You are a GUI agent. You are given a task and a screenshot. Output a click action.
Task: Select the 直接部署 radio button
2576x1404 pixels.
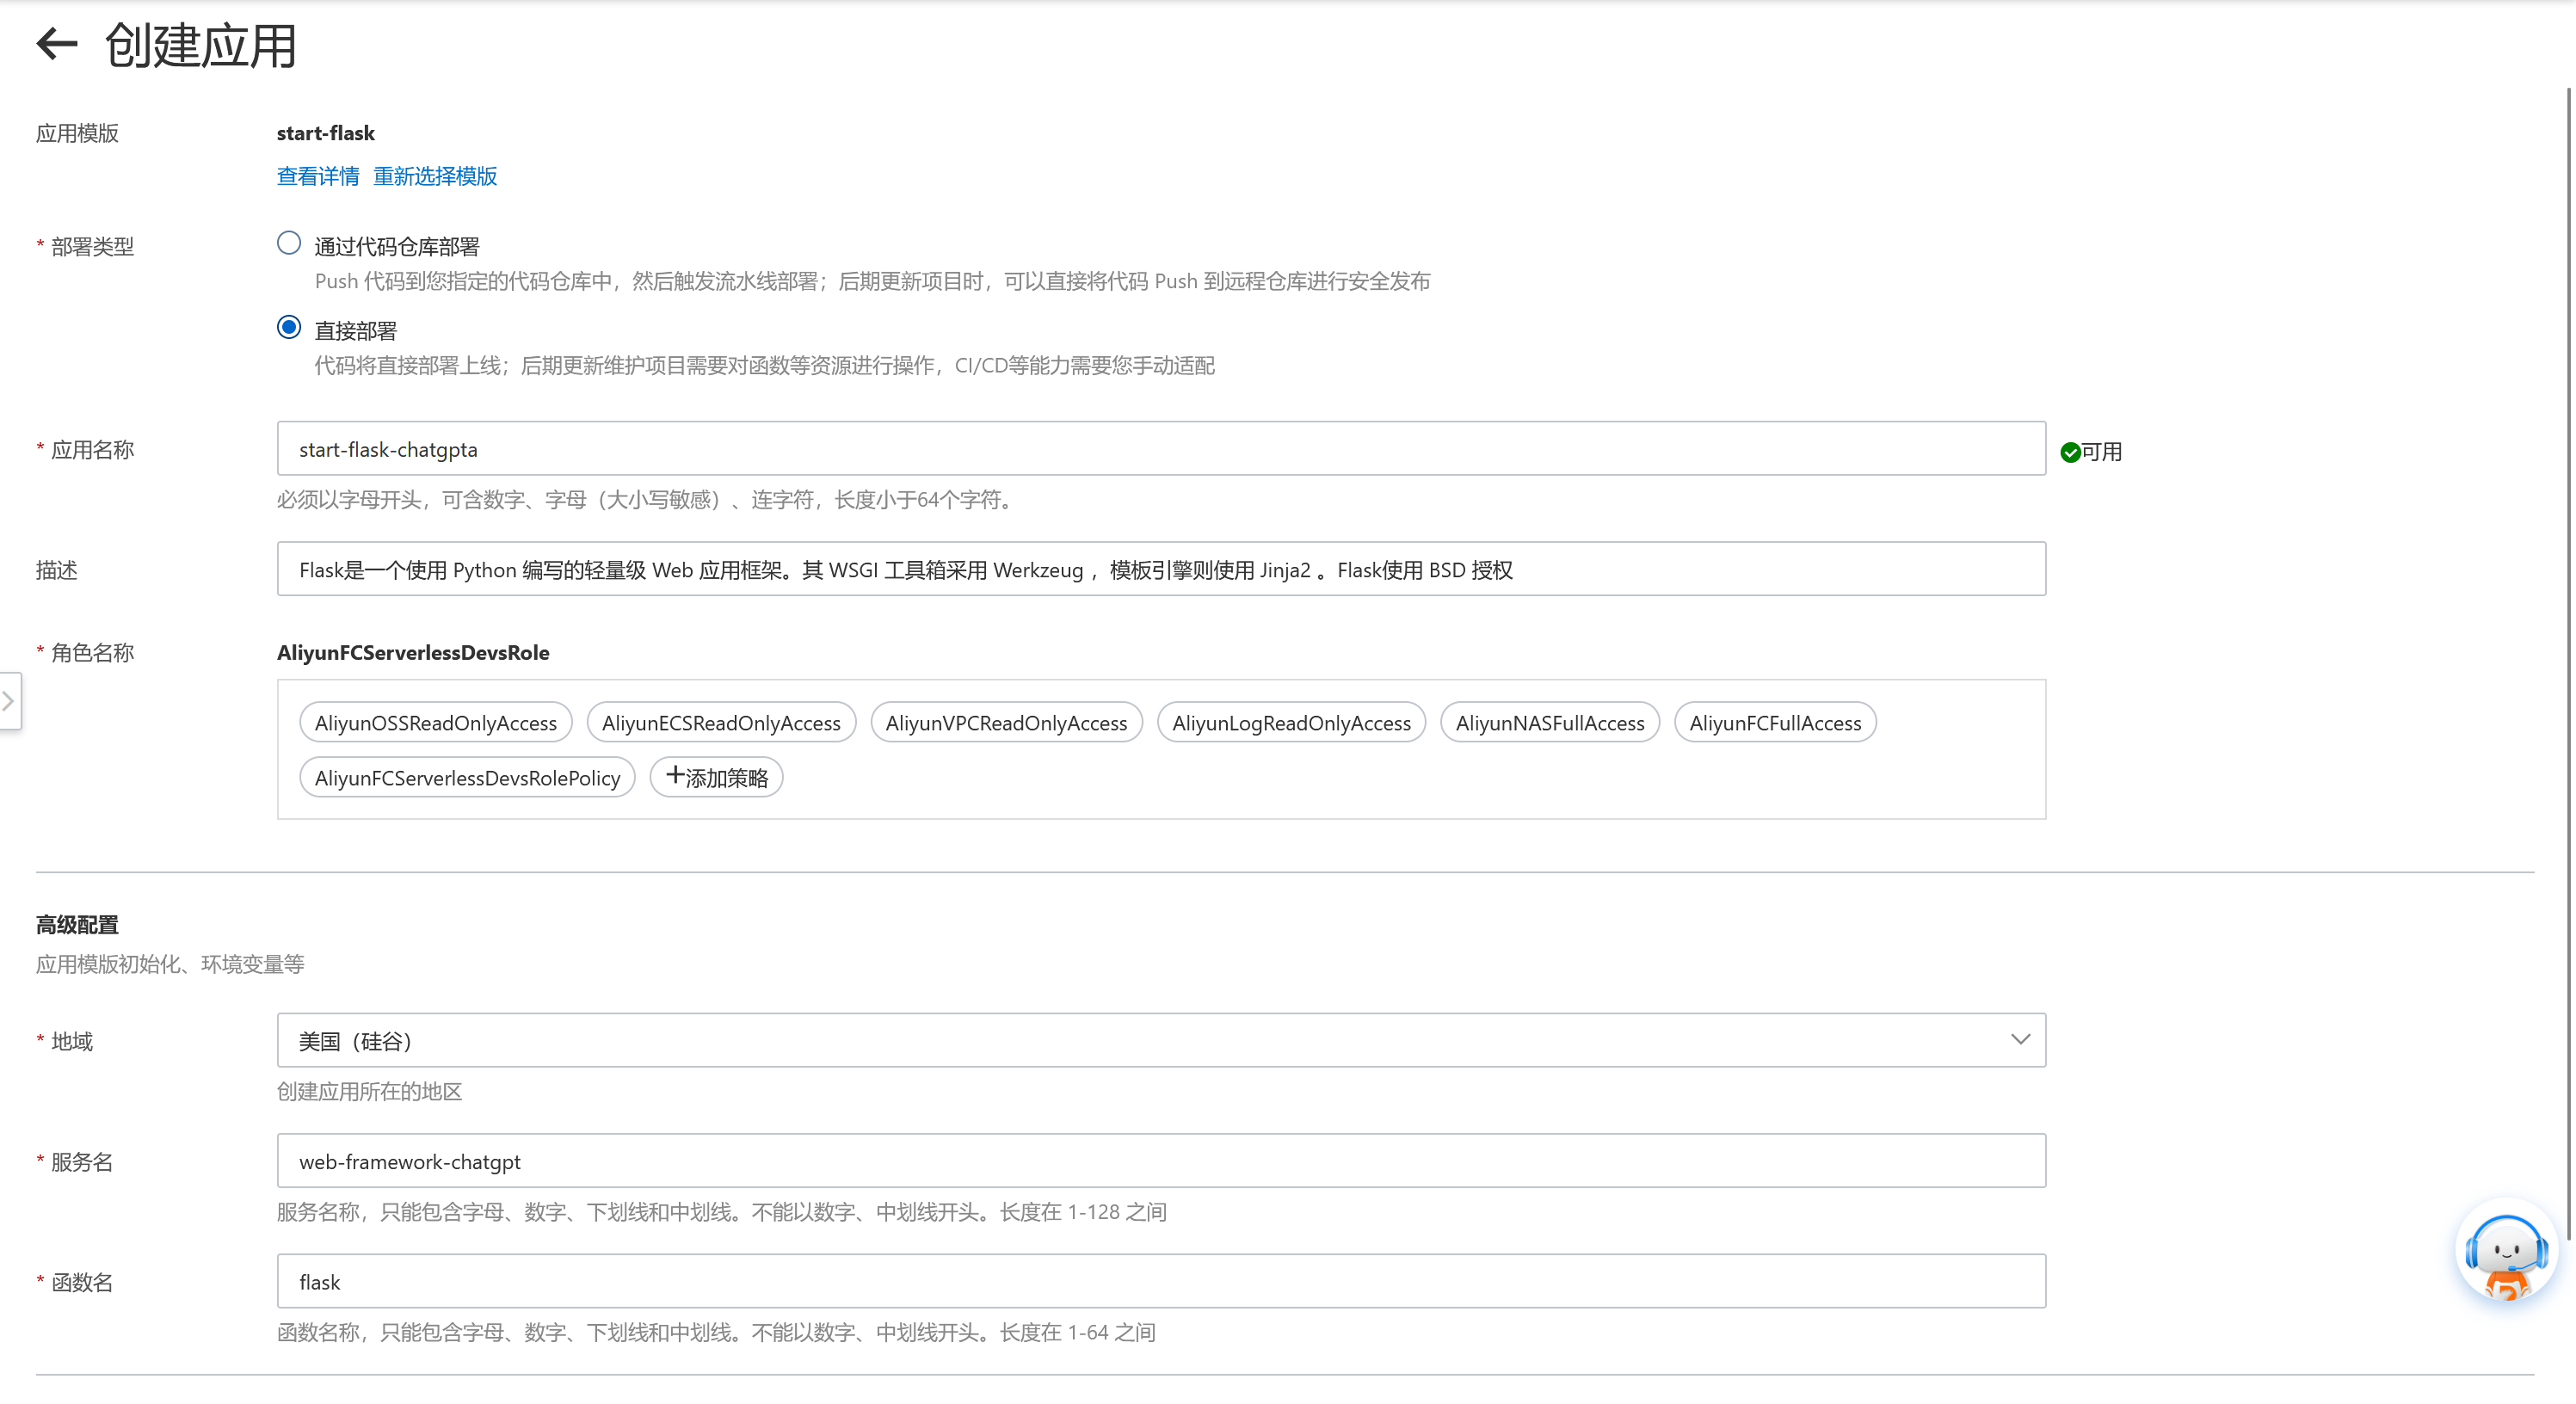pyautogui.click(x=288, y=327)
